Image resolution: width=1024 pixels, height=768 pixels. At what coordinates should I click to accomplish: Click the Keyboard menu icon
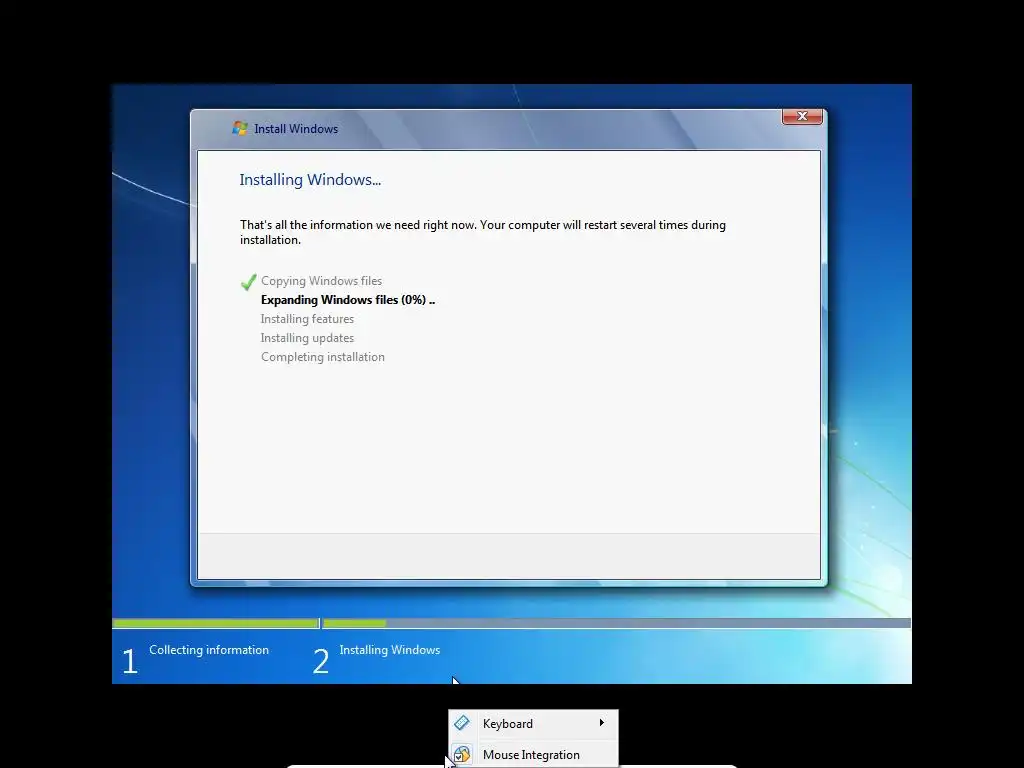pyautogui.click(x=462, y=723)
